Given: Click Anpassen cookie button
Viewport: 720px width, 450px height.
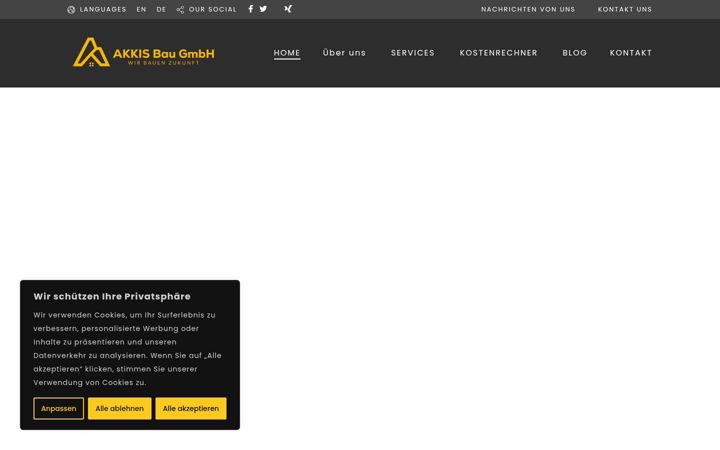Looking at the screenshot, I should click(x=59, y=408).
